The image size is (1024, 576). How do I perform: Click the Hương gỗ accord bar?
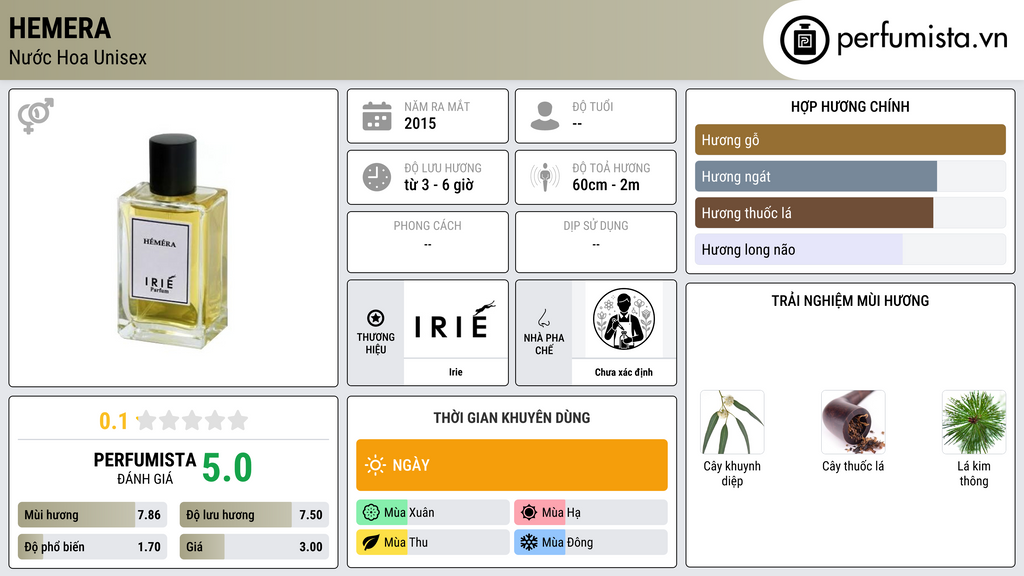click(x=850, y=140)
